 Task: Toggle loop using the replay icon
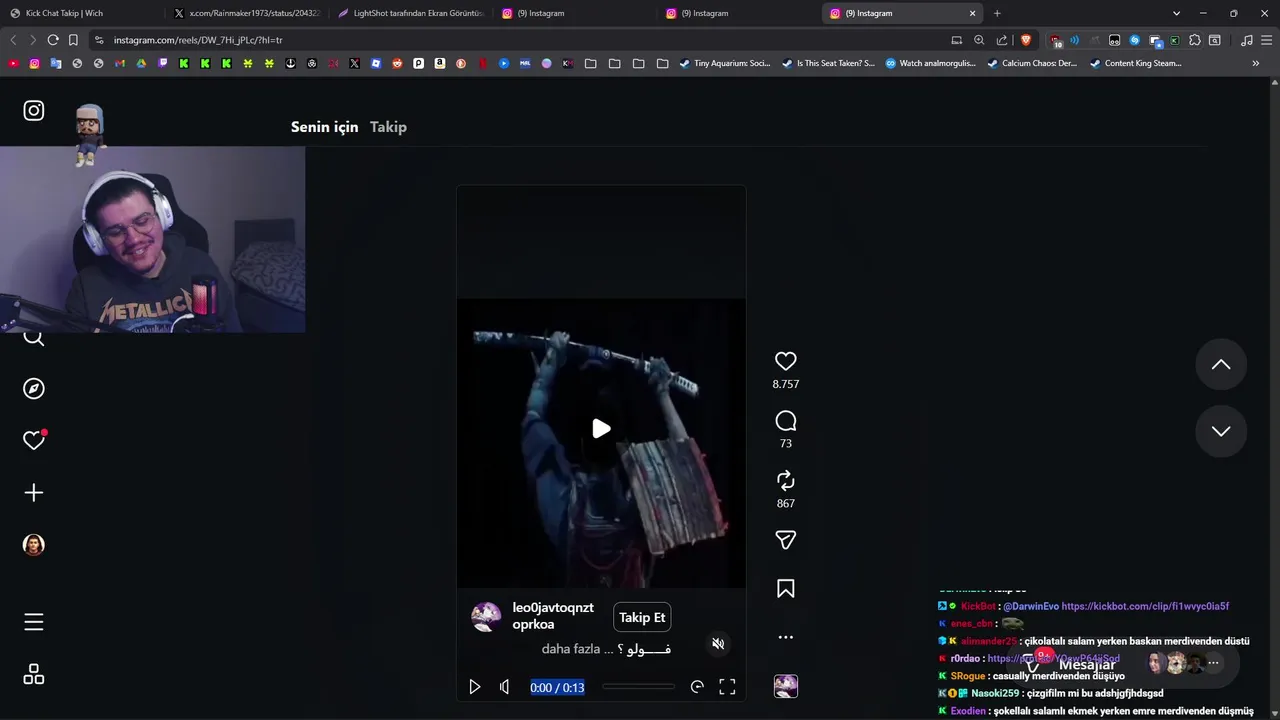tap(697, 687)
